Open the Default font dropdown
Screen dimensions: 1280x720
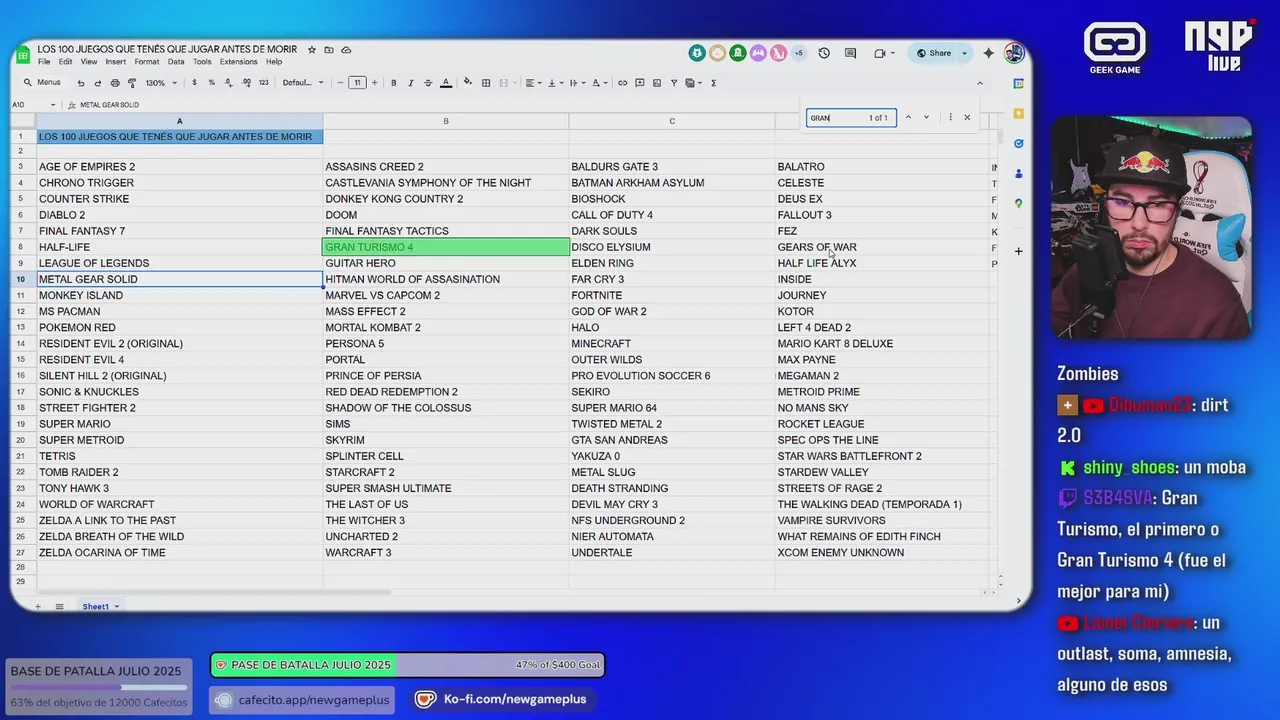tap(302, 83)
